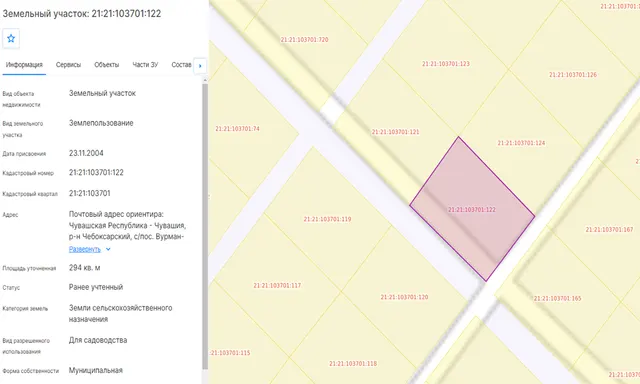Select parcel 21:21:103701:126 on the map
640x384 pixels.
573,75
